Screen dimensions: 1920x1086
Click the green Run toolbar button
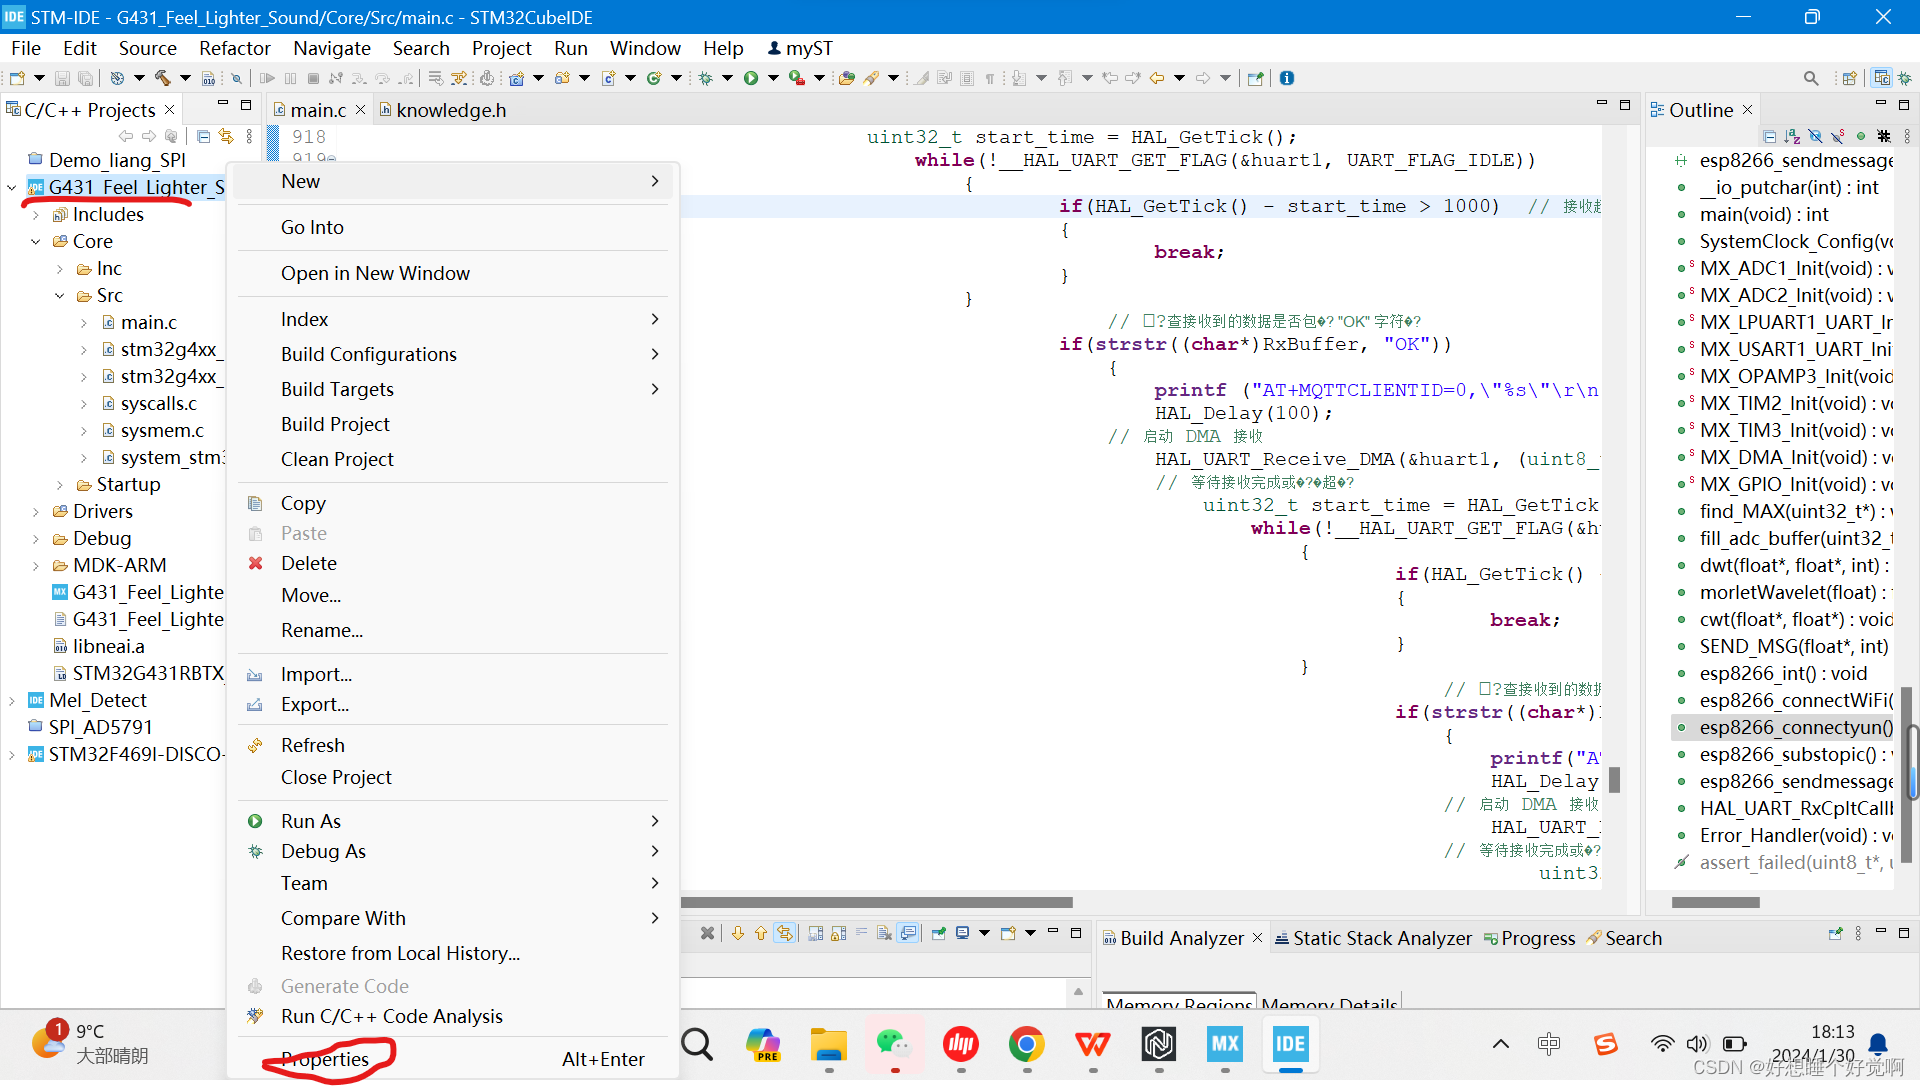[751, 78]
